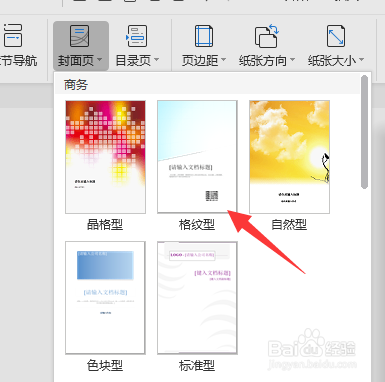385x382 pixels.
Task: Click the 节导航 section navigation icon
Action: click(x=12, y=35)
